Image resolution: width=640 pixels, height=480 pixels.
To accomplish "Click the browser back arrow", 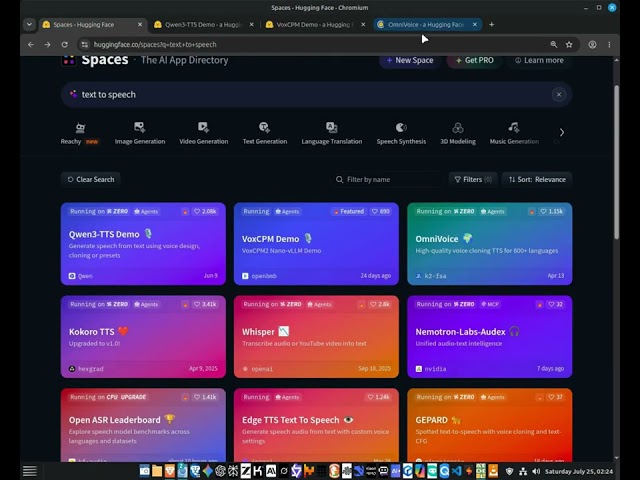I will click(x=31, y=44).
